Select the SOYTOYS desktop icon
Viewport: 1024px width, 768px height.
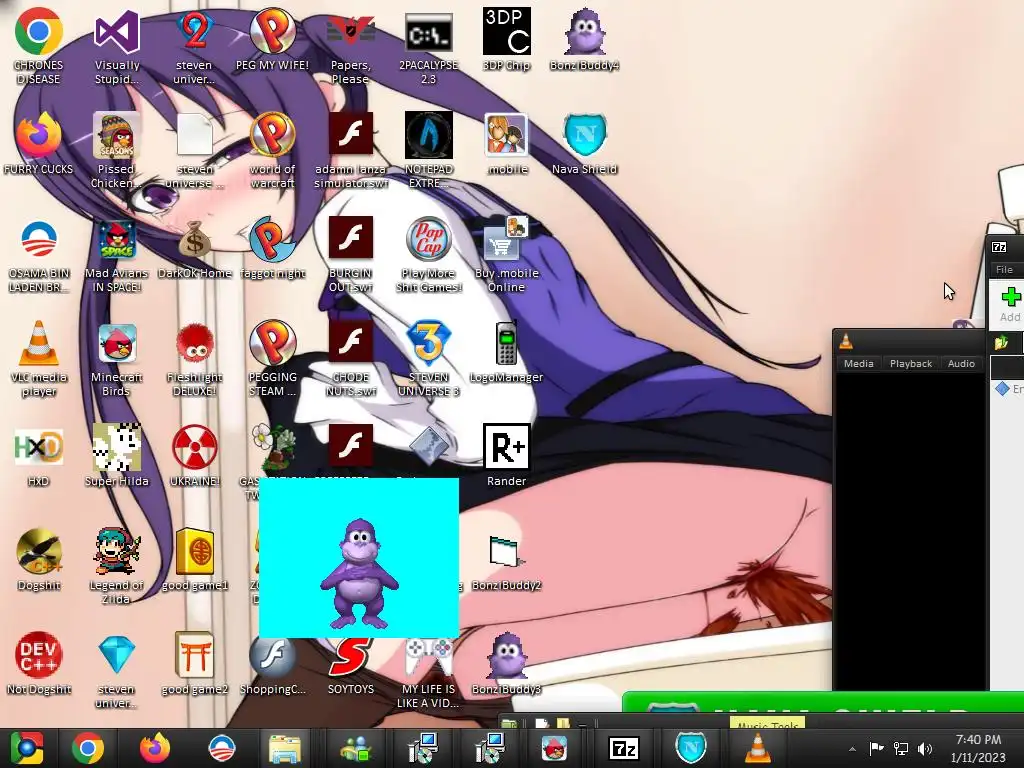[351, 656]
